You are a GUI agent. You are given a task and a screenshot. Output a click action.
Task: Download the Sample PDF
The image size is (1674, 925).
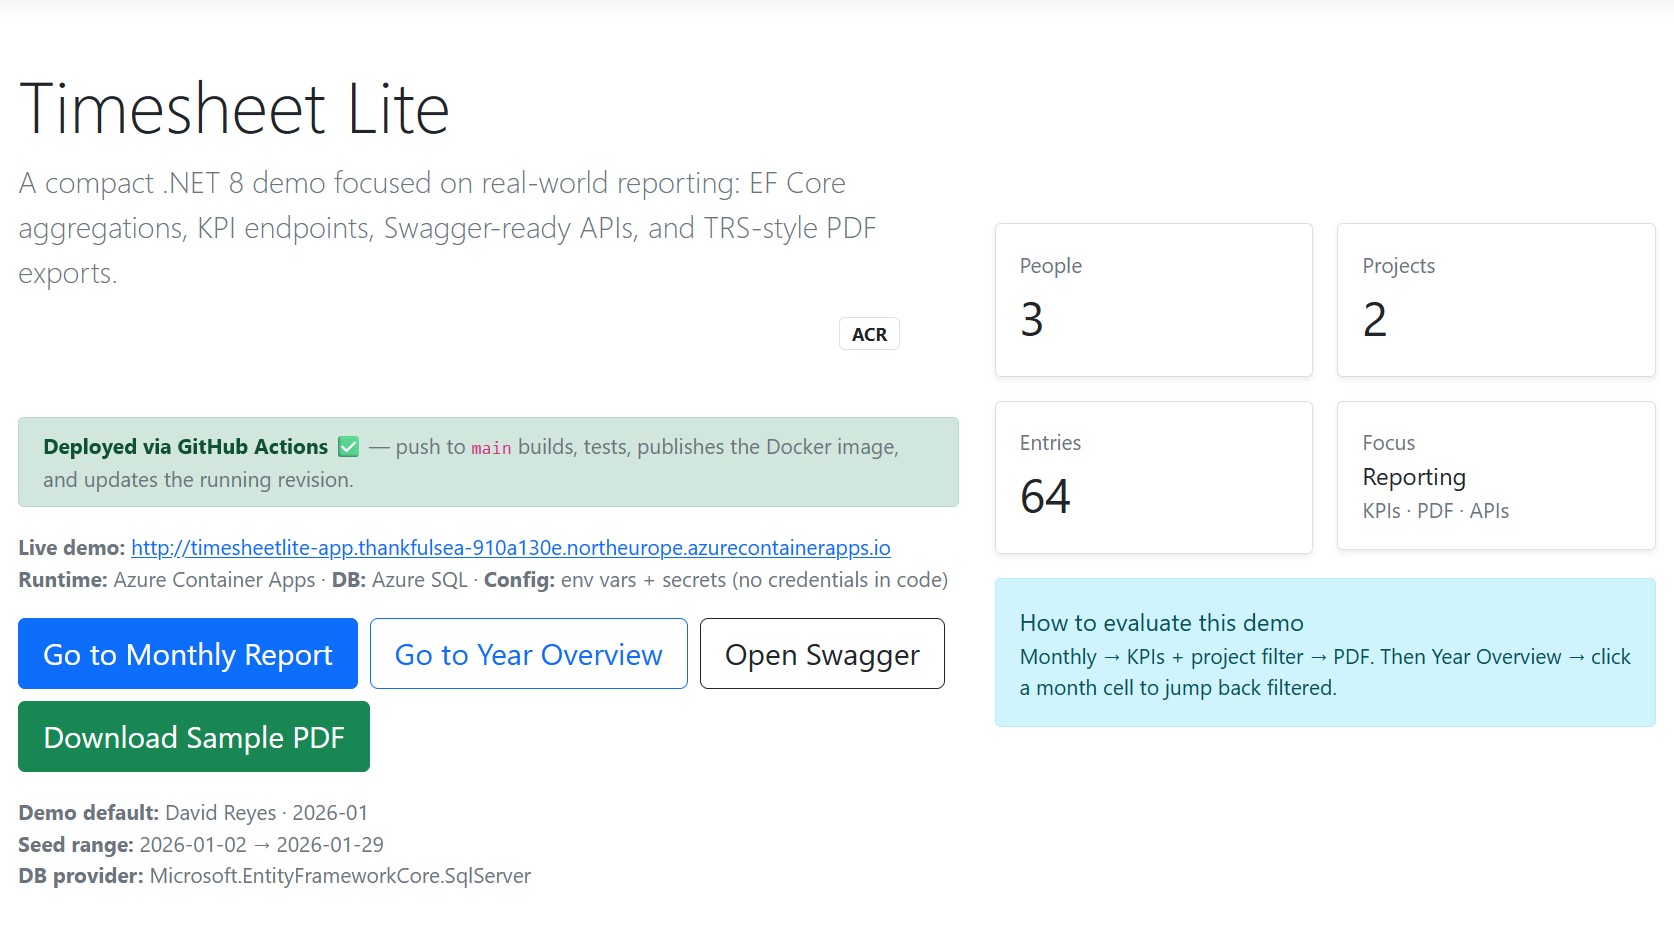coord(194,737)
